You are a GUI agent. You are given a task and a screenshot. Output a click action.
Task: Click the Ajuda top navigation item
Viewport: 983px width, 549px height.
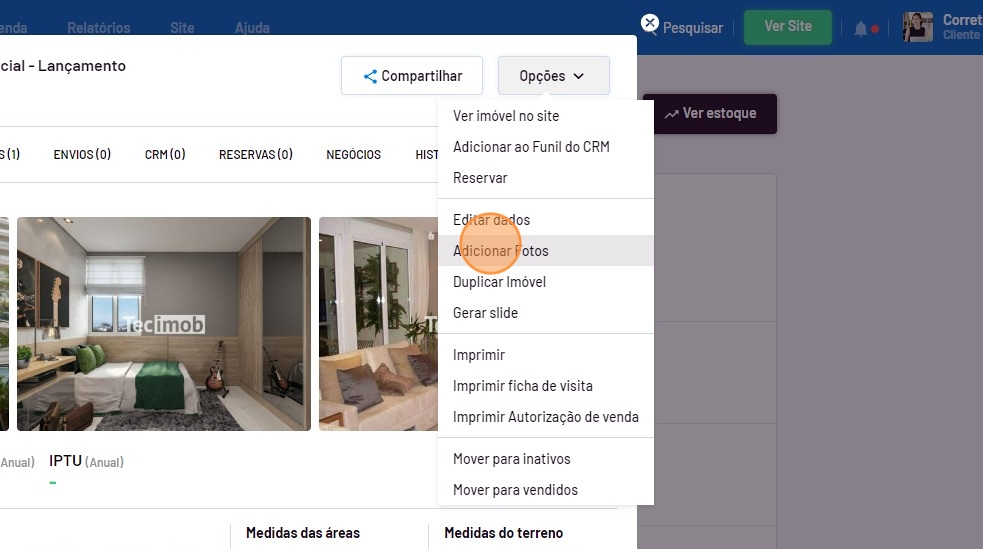click(252, 28)
